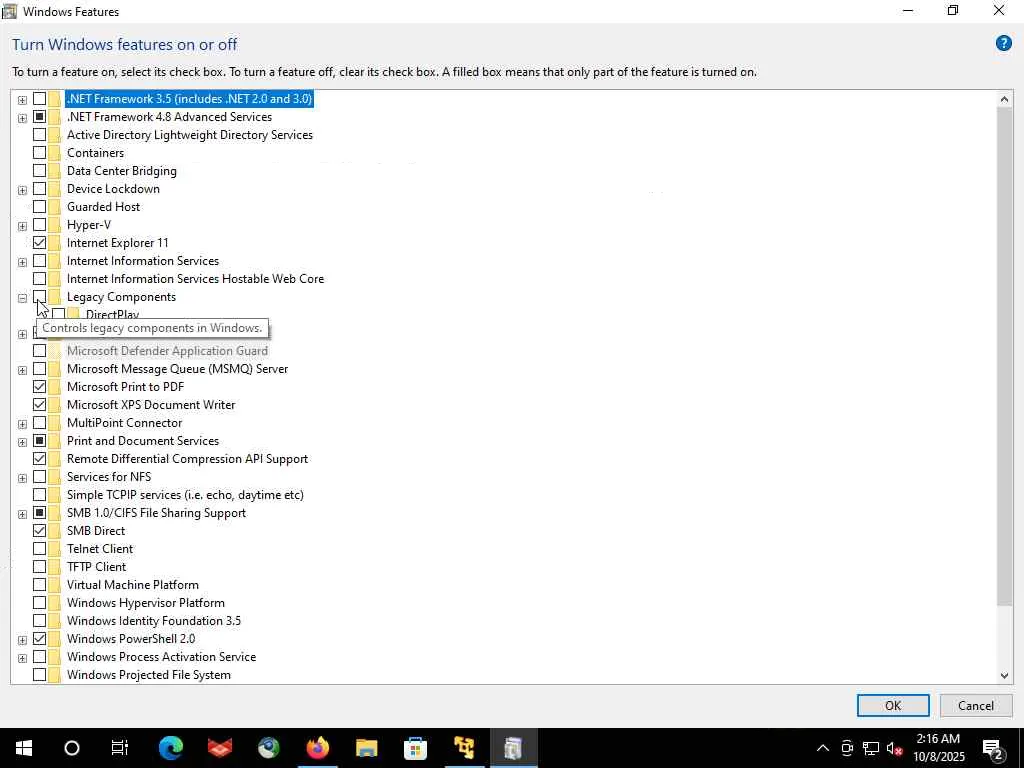Select Active Directory Lightweight Directory Services row
1024x768 pixels.
pos(189,135)
